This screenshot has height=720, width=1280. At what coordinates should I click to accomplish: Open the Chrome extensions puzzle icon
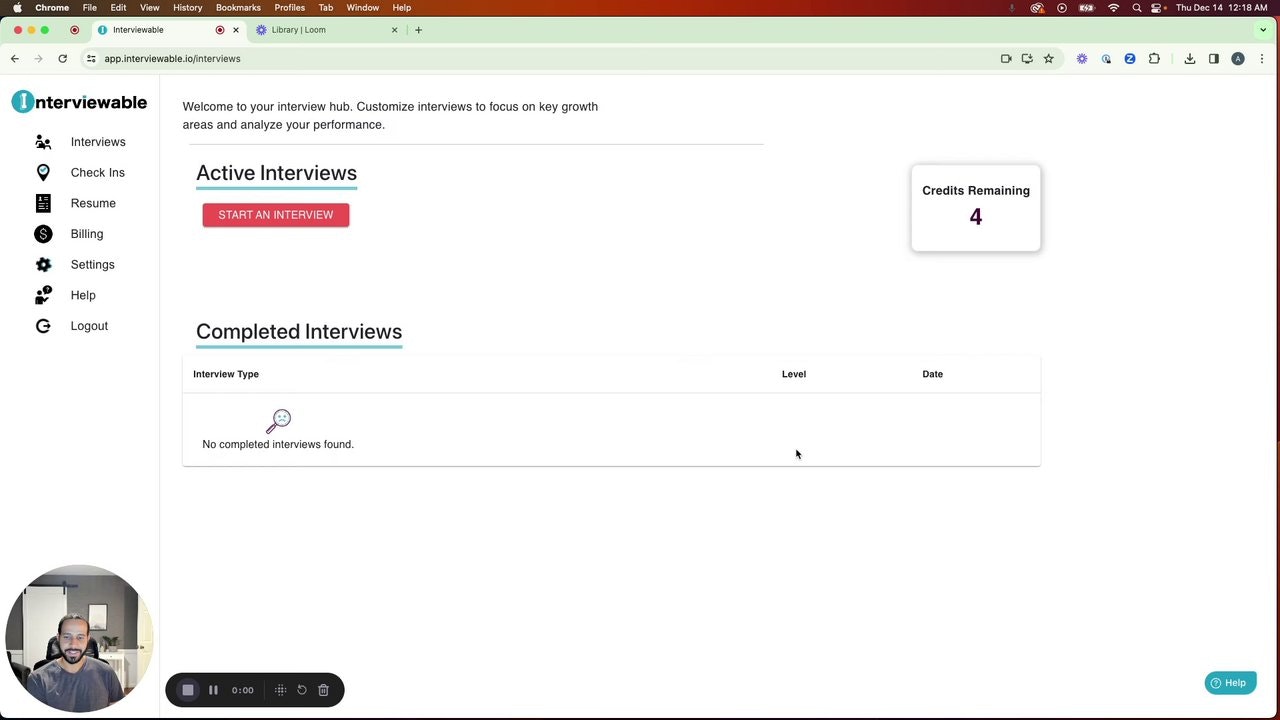1154,58
